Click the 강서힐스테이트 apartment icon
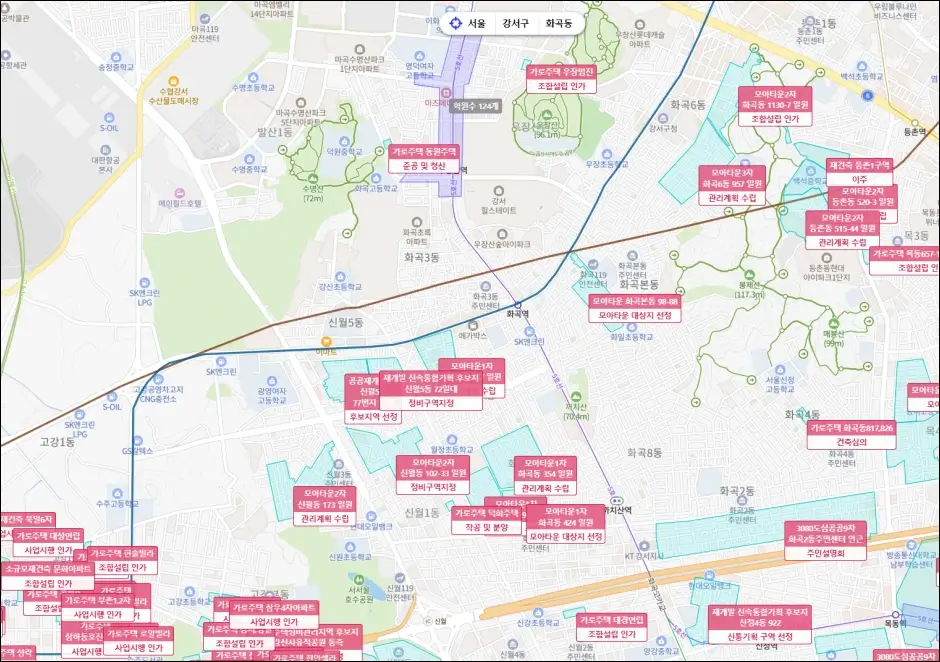This screenshot has height=662, width=940. point(498,192)
